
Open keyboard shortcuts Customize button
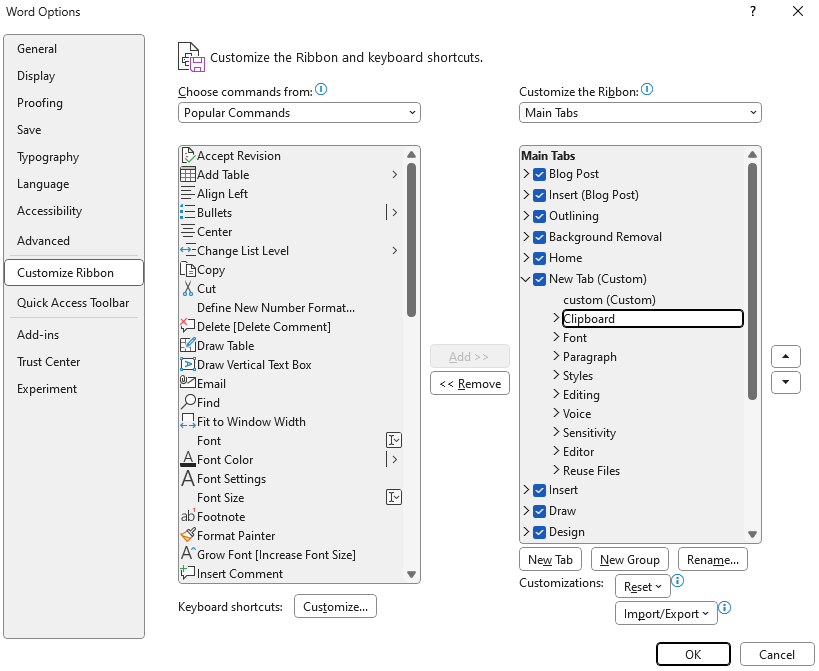(335, 607)
